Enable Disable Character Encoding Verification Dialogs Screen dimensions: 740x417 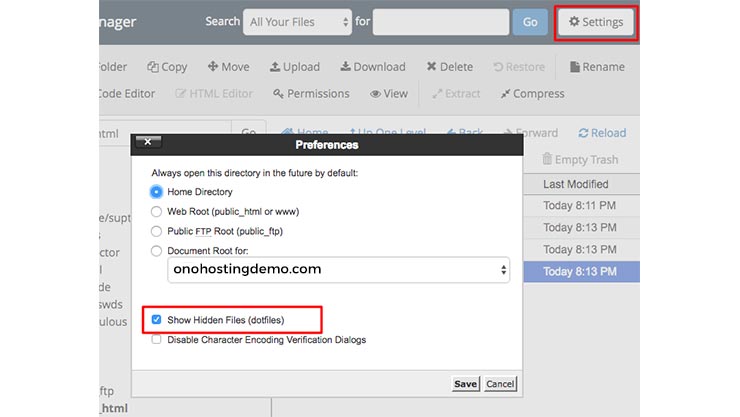[x=157, y=340]
